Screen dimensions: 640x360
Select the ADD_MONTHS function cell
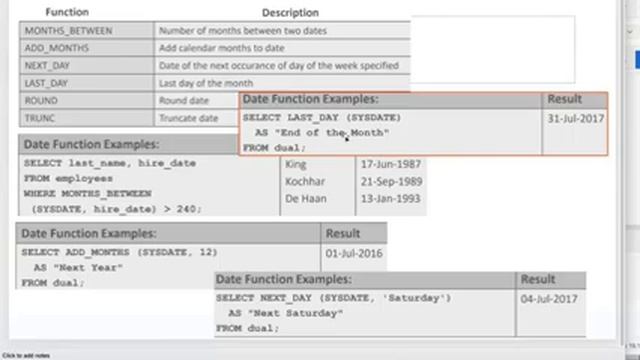pos(87,48)
